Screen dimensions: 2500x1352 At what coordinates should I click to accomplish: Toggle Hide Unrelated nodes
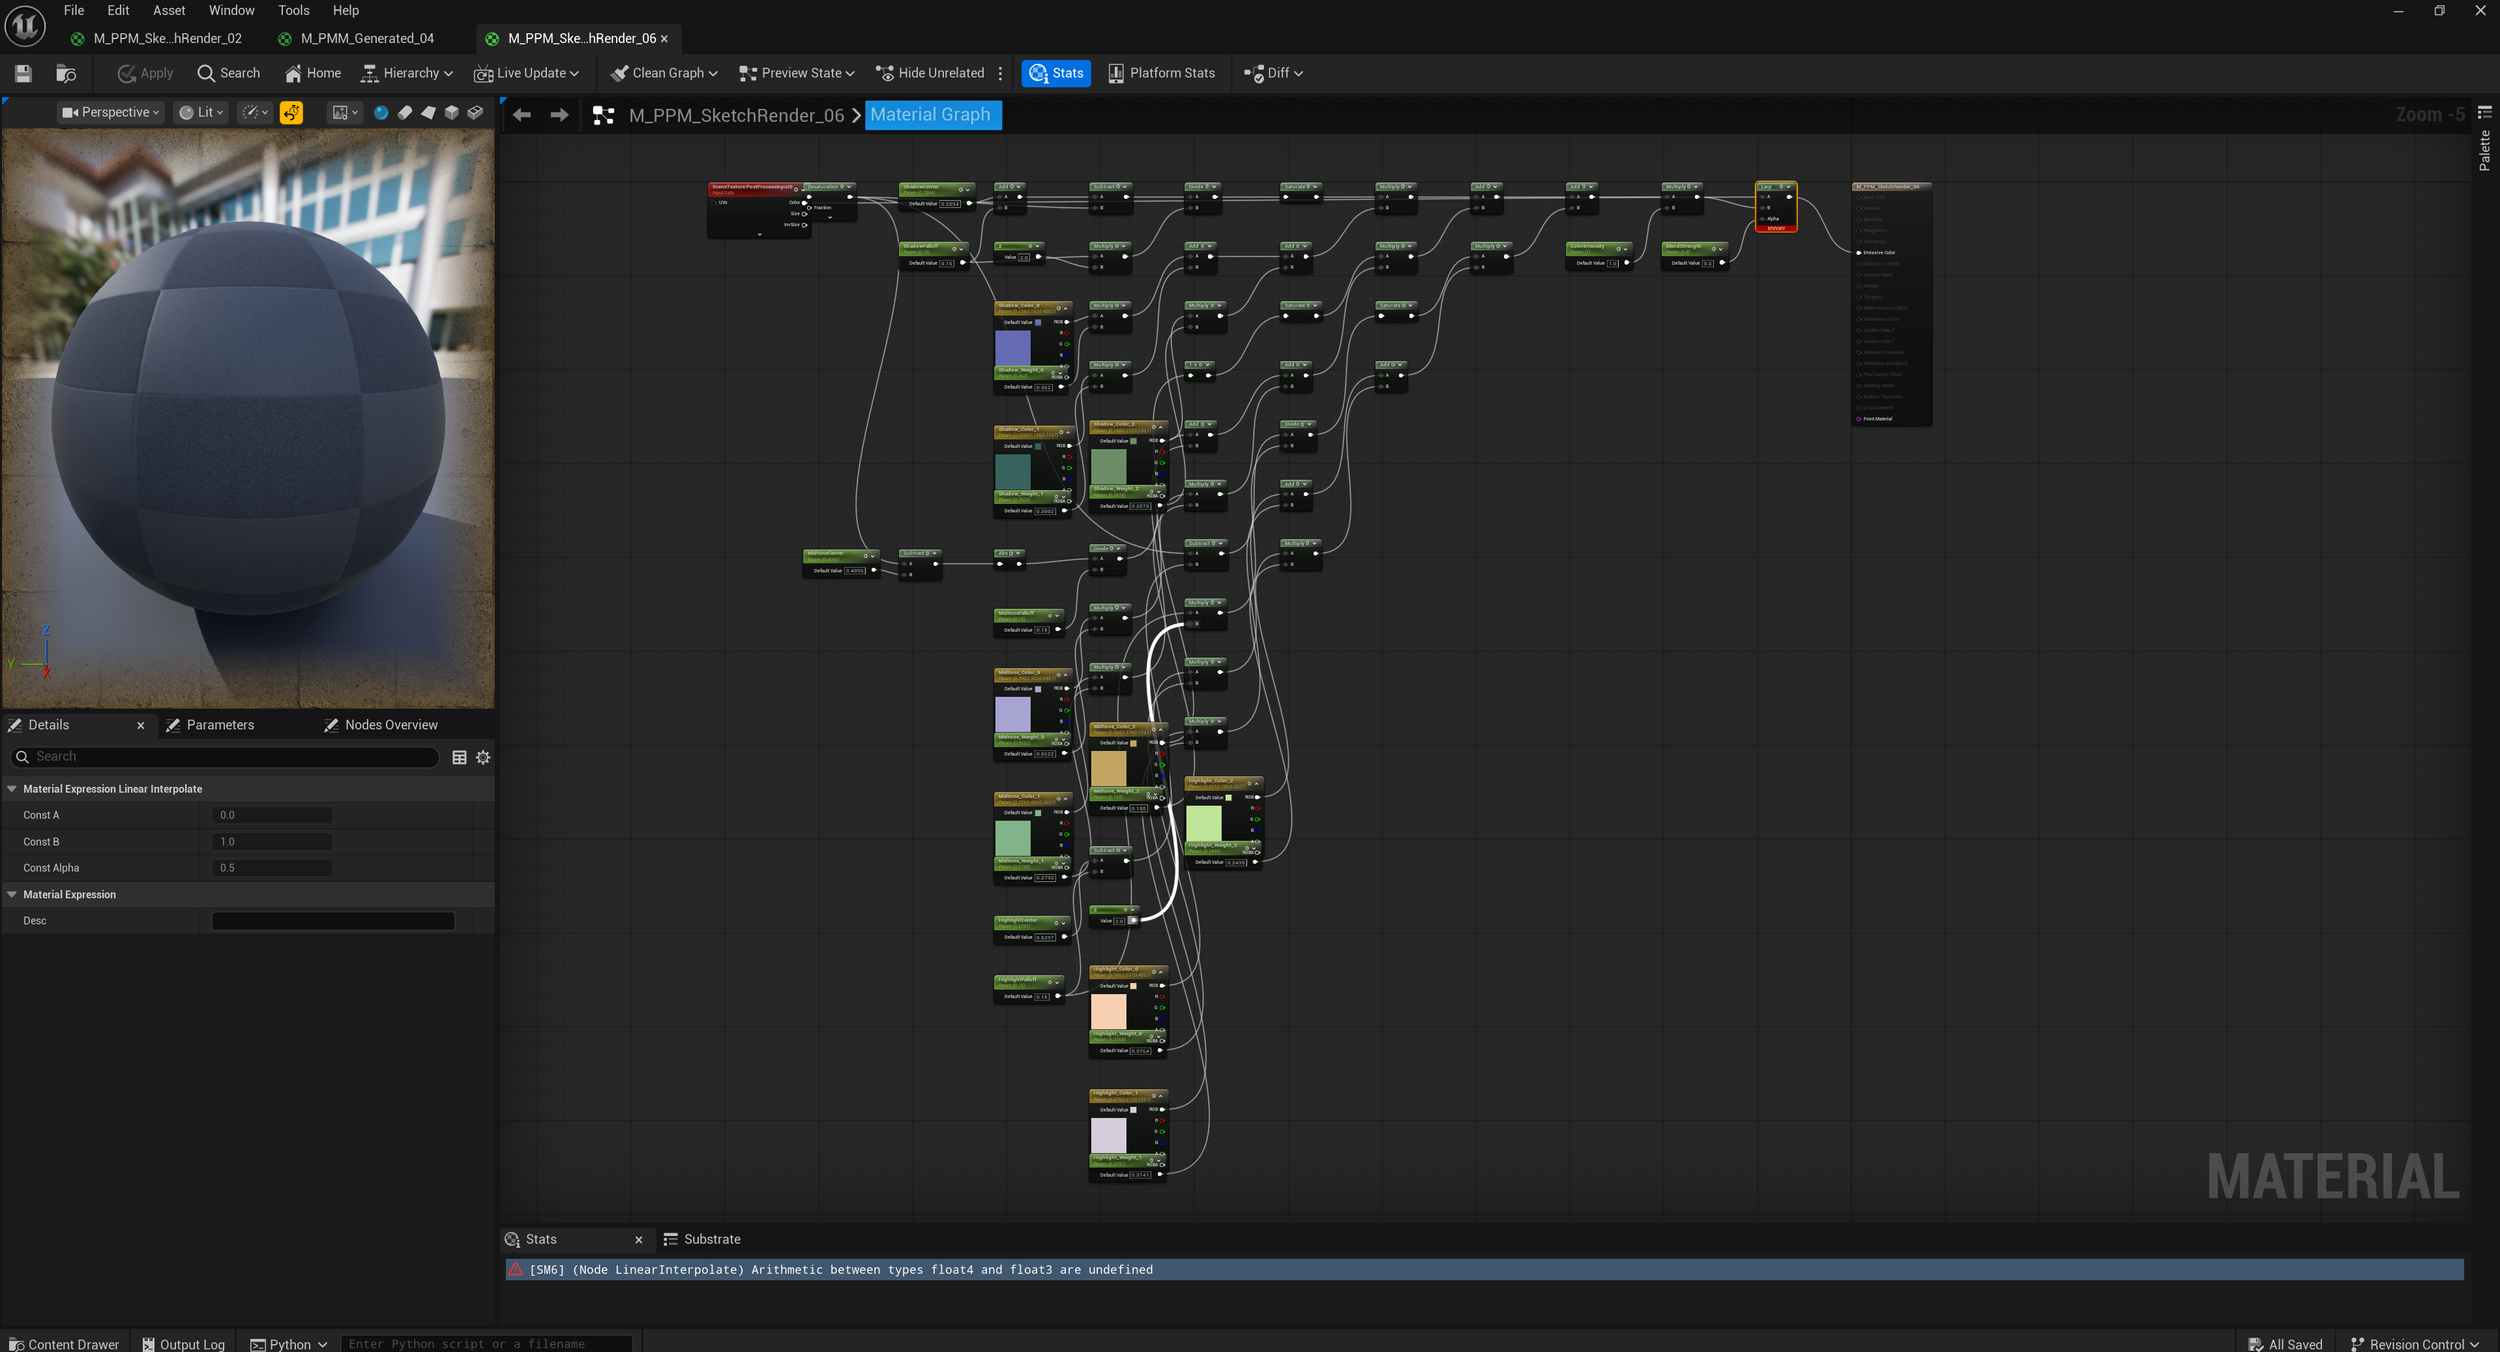point(930,73)
